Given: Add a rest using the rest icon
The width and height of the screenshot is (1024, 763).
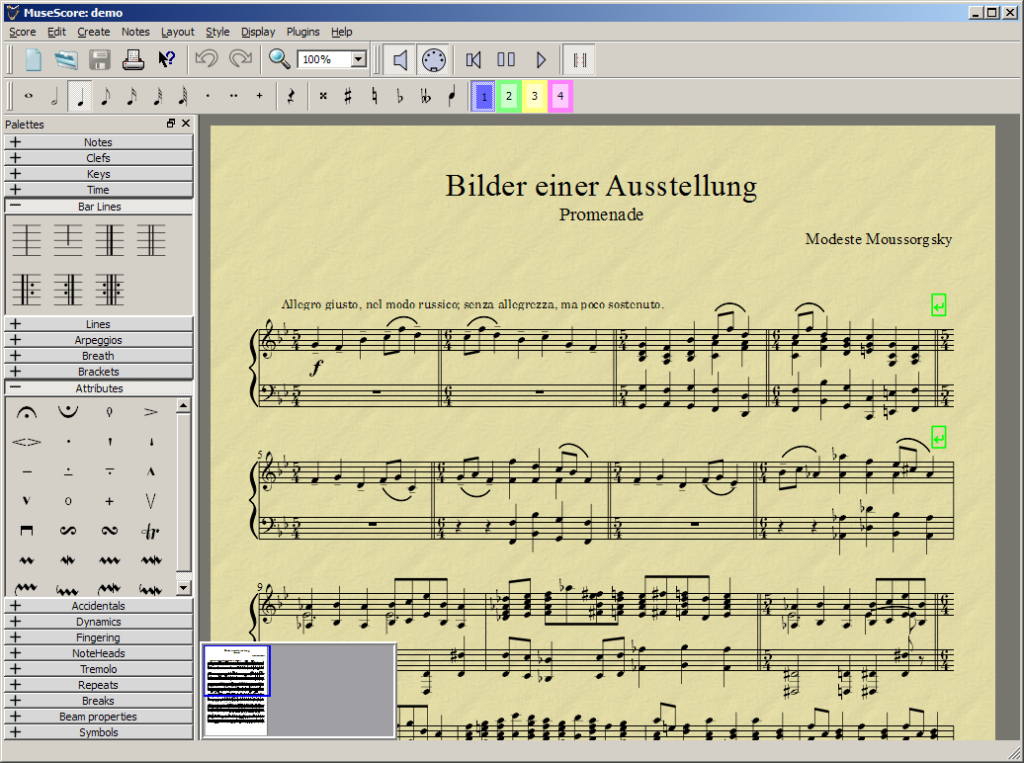Looking at the screenshot, I should coord(291,96).
